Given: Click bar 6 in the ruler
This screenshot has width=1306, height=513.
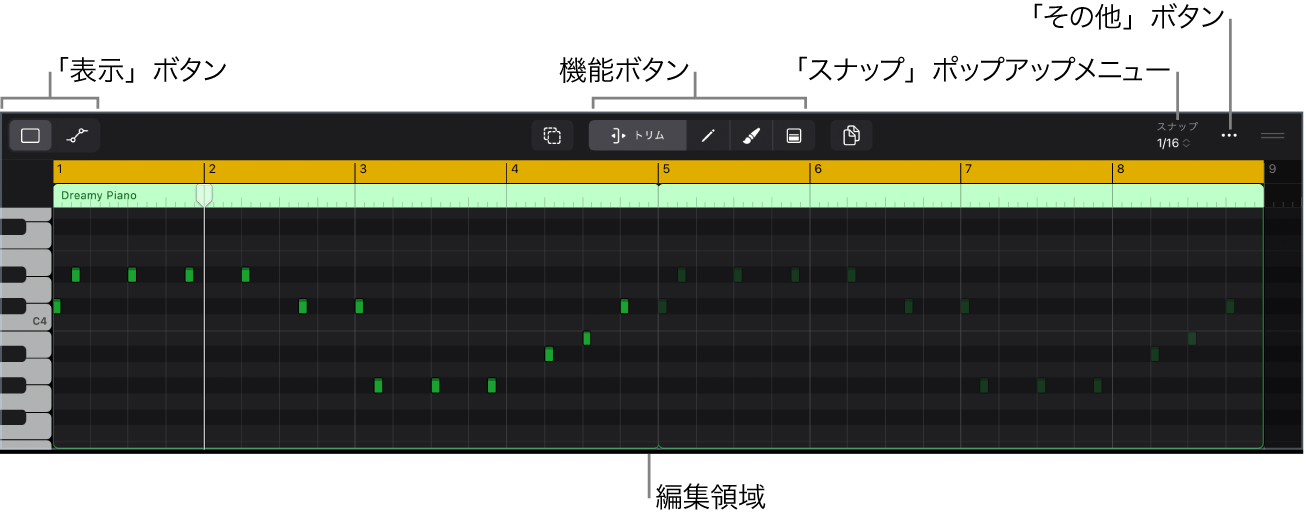Looking at the screenshot, I should point(817,169).
